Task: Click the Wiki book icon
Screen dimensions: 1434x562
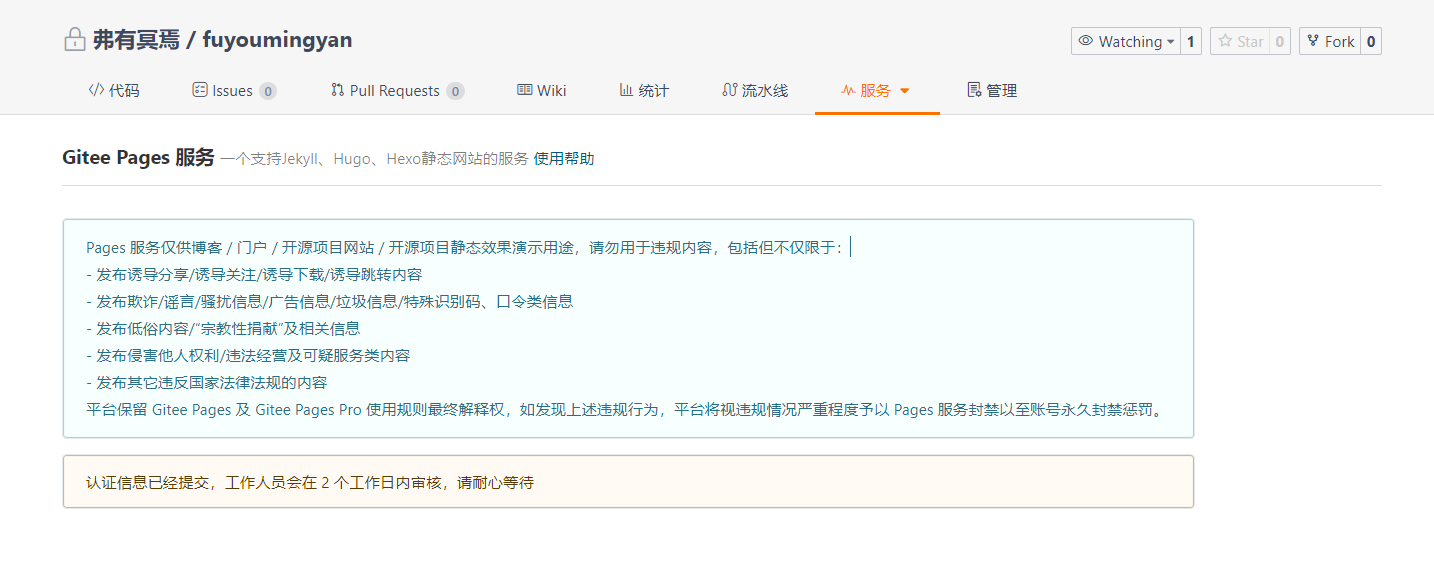Action: [x=524, y=90]
